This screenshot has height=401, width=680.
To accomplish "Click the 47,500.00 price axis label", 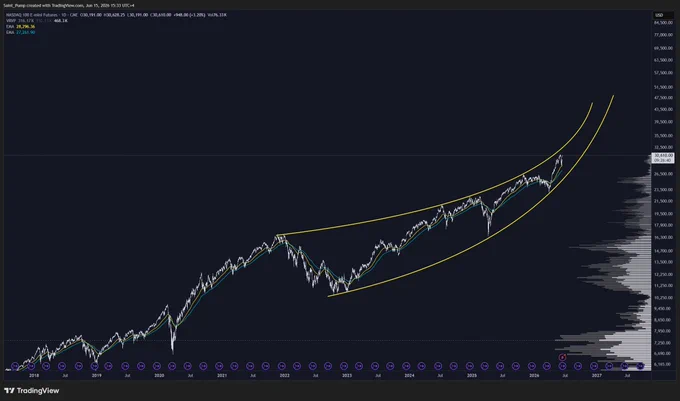I will coord(663,98).
